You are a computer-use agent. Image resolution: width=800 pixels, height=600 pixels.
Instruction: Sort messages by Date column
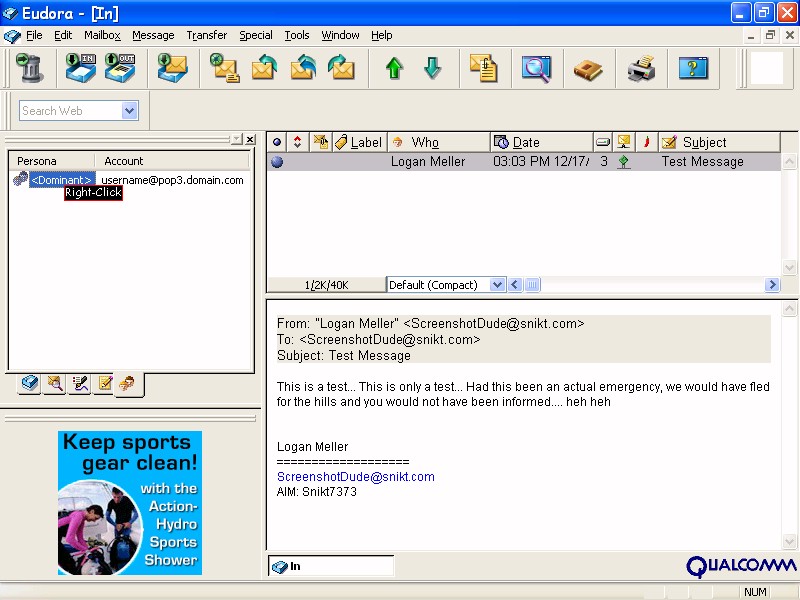click(x=542, y=142)
